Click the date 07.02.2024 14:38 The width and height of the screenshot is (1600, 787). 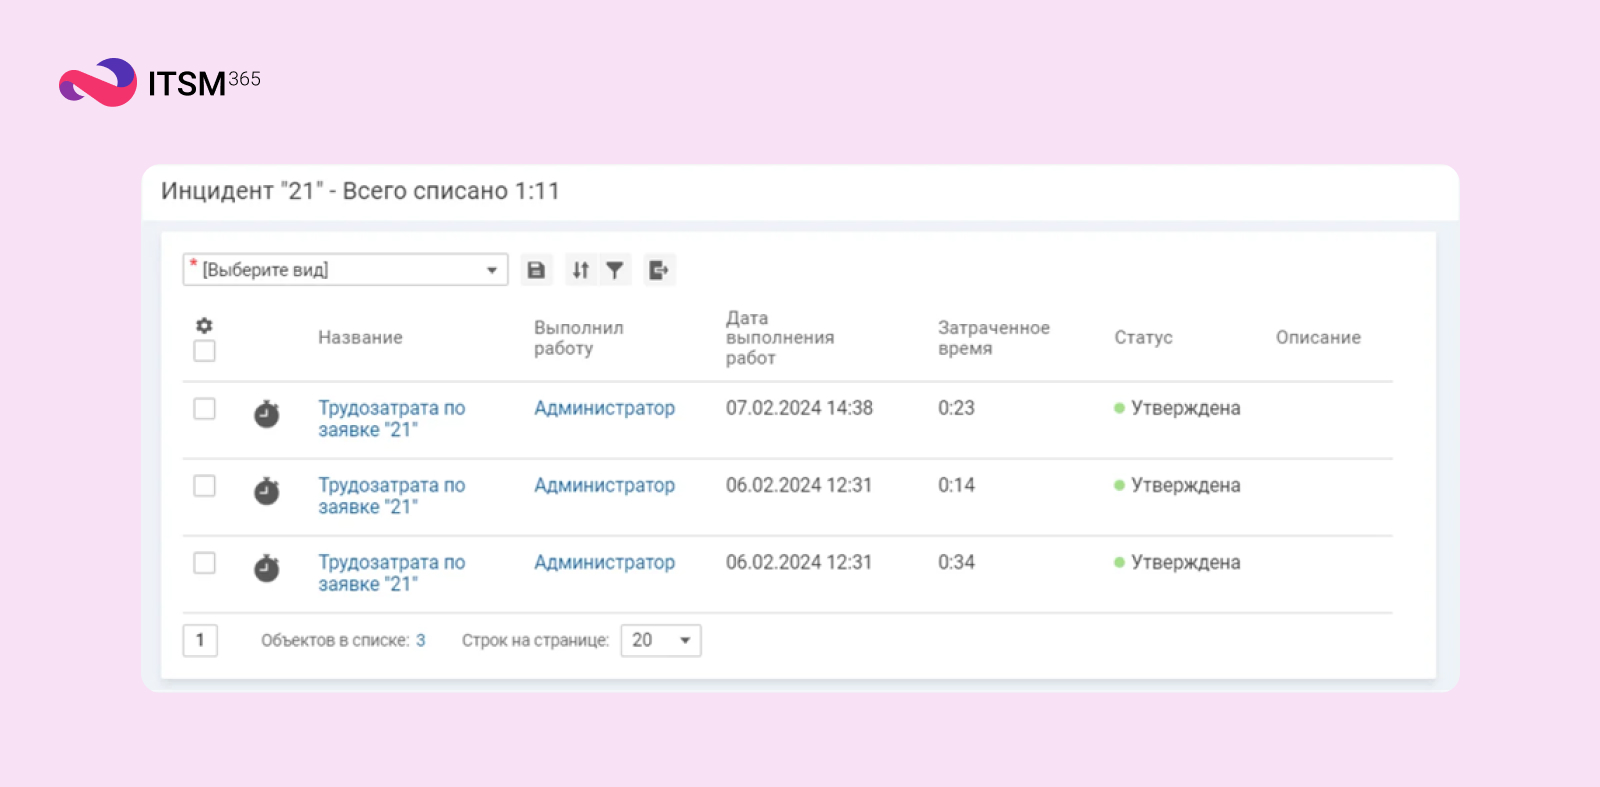click(x=799, y=408)
